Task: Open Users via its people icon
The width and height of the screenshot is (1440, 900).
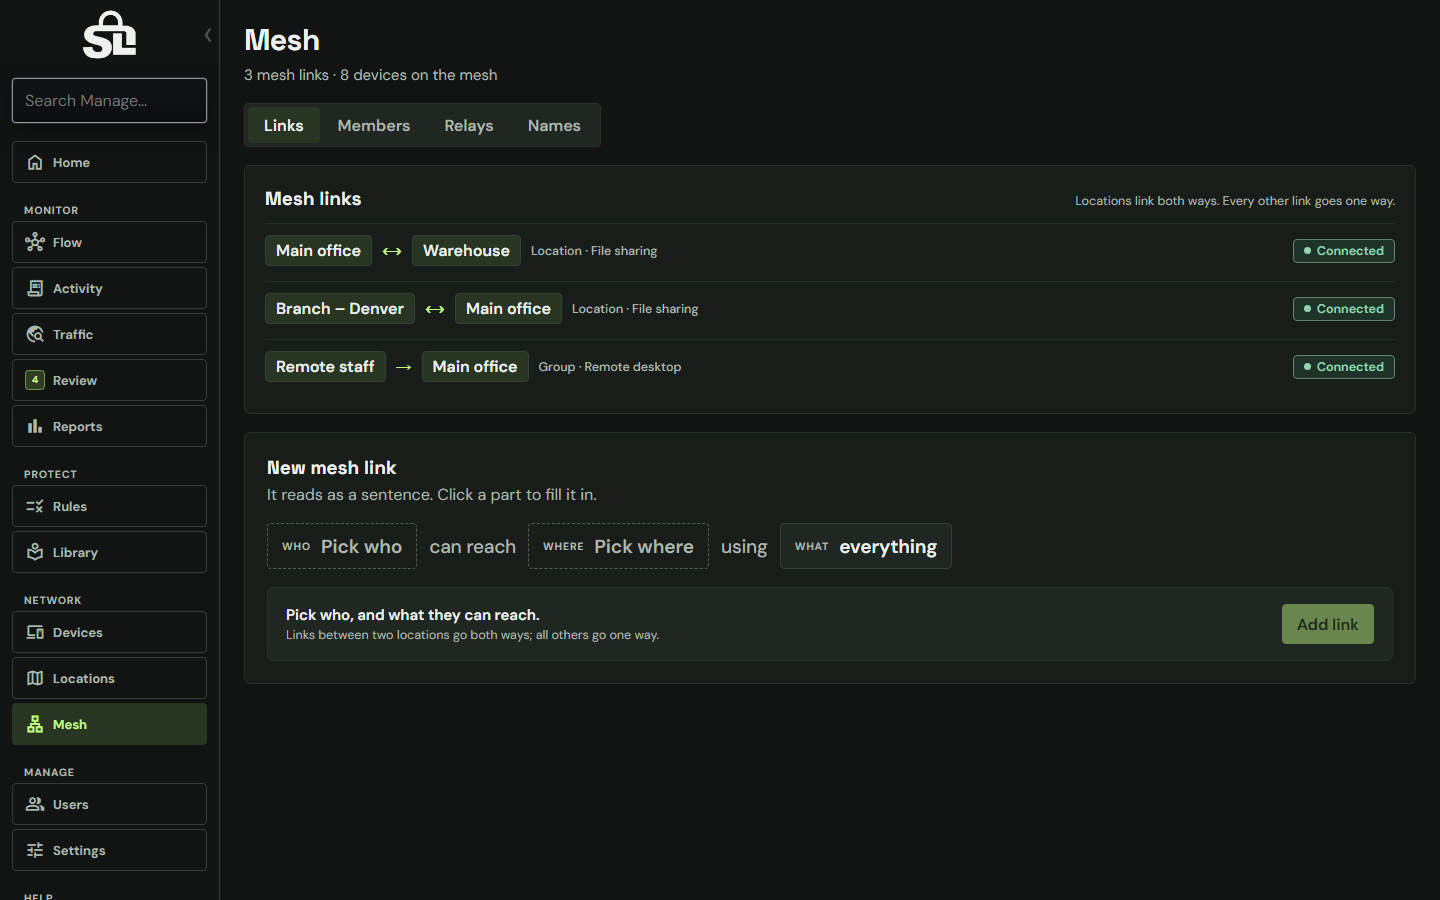Action: (x=35, y=804)
